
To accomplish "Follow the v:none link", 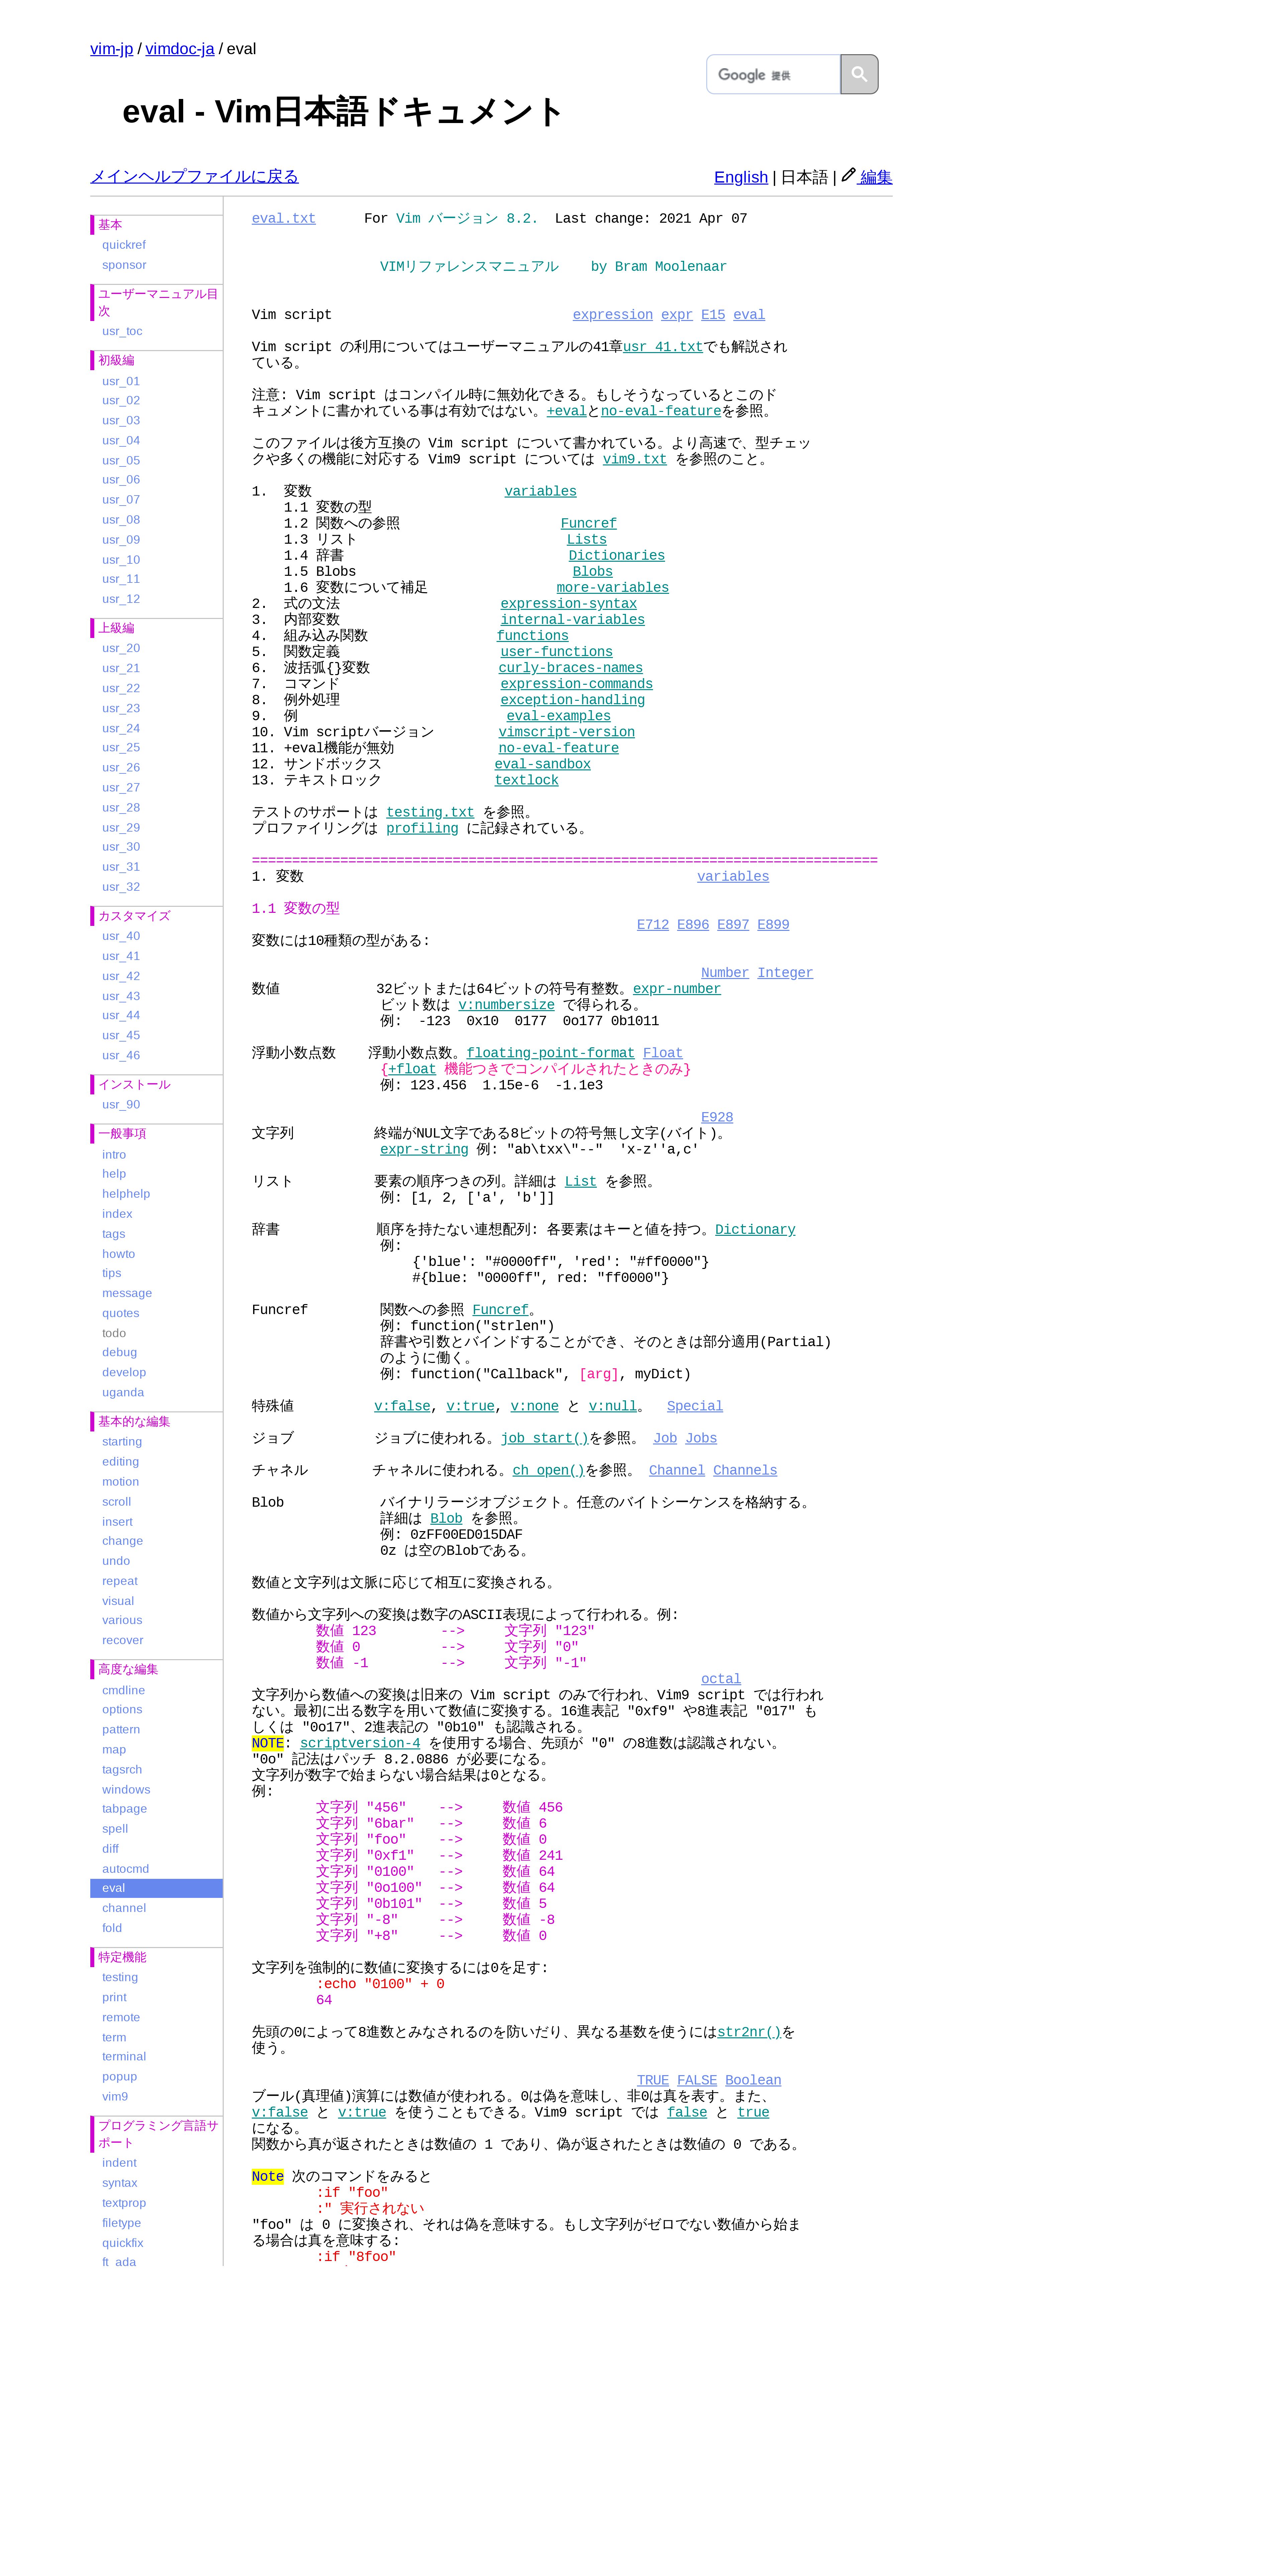I will [535, 1406].
